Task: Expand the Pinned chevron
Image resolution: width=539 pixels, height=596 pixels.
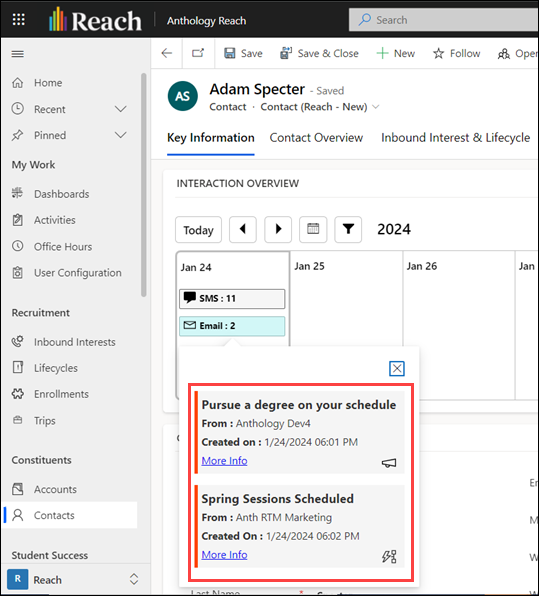Action: tap(120, 135)
